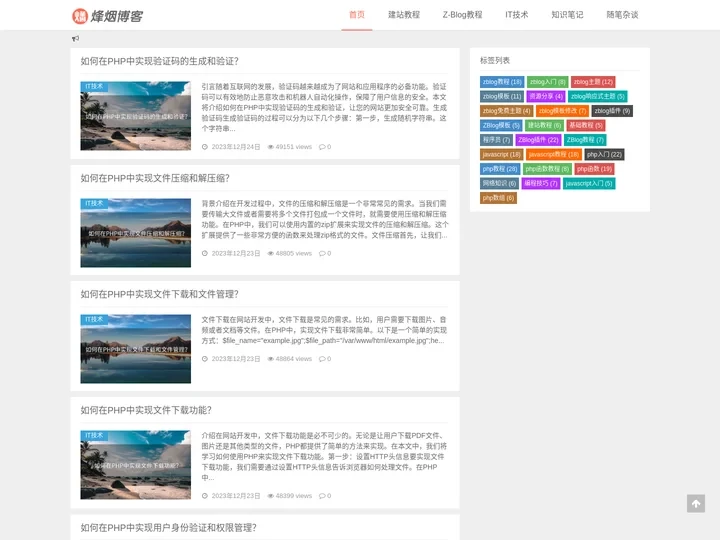
Task: Click IT技术 badge on 文件压缩 post thumbnail
Action: (x=94, y=203)
